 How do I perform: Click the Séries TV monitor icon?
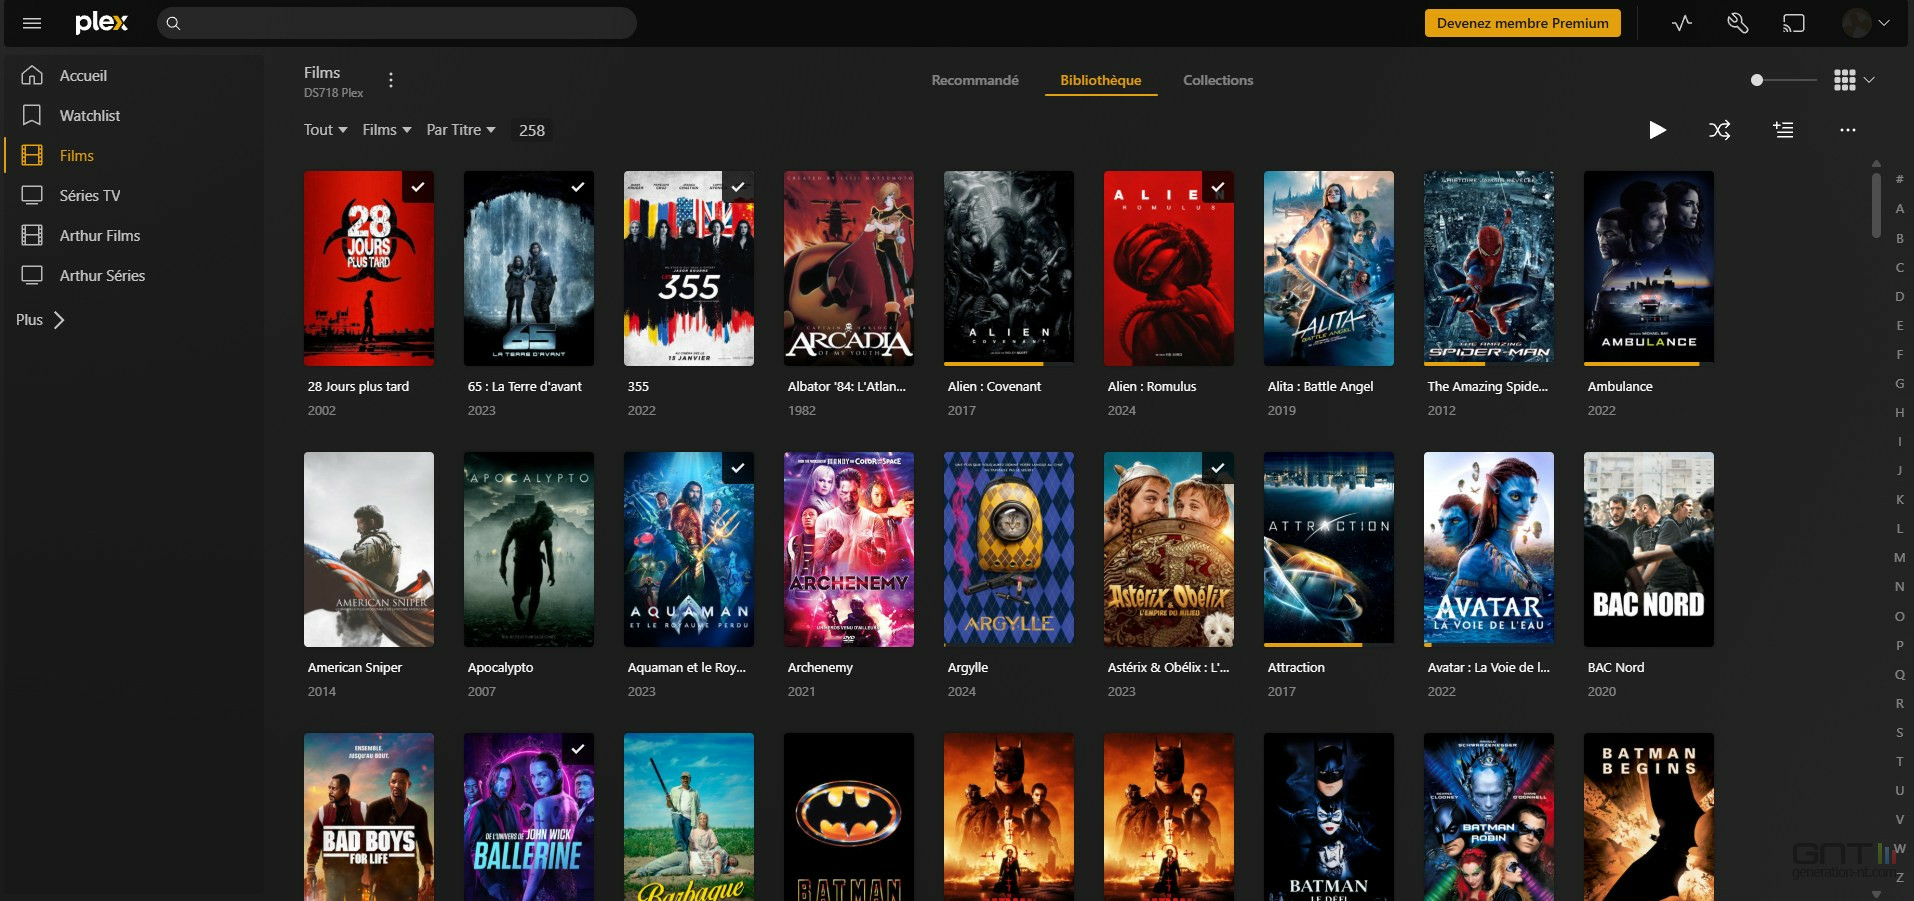tap(32, 195)
